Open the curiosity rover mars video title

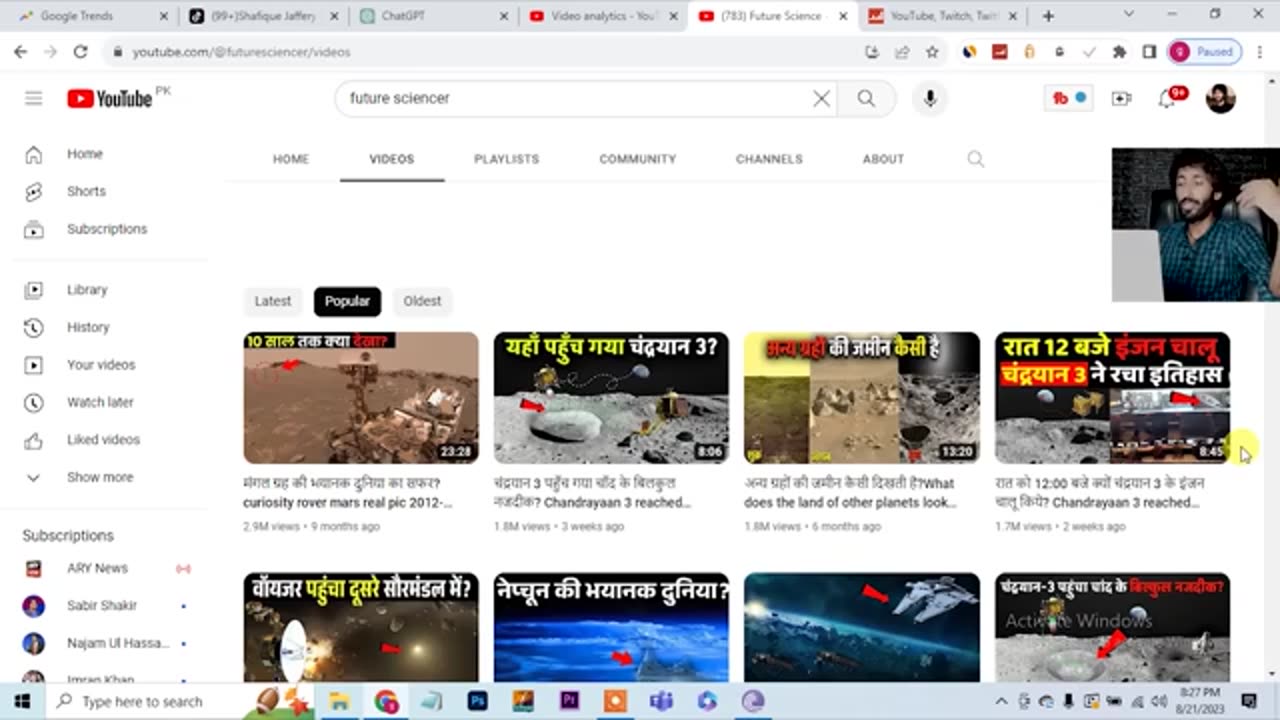coord(346,493)
